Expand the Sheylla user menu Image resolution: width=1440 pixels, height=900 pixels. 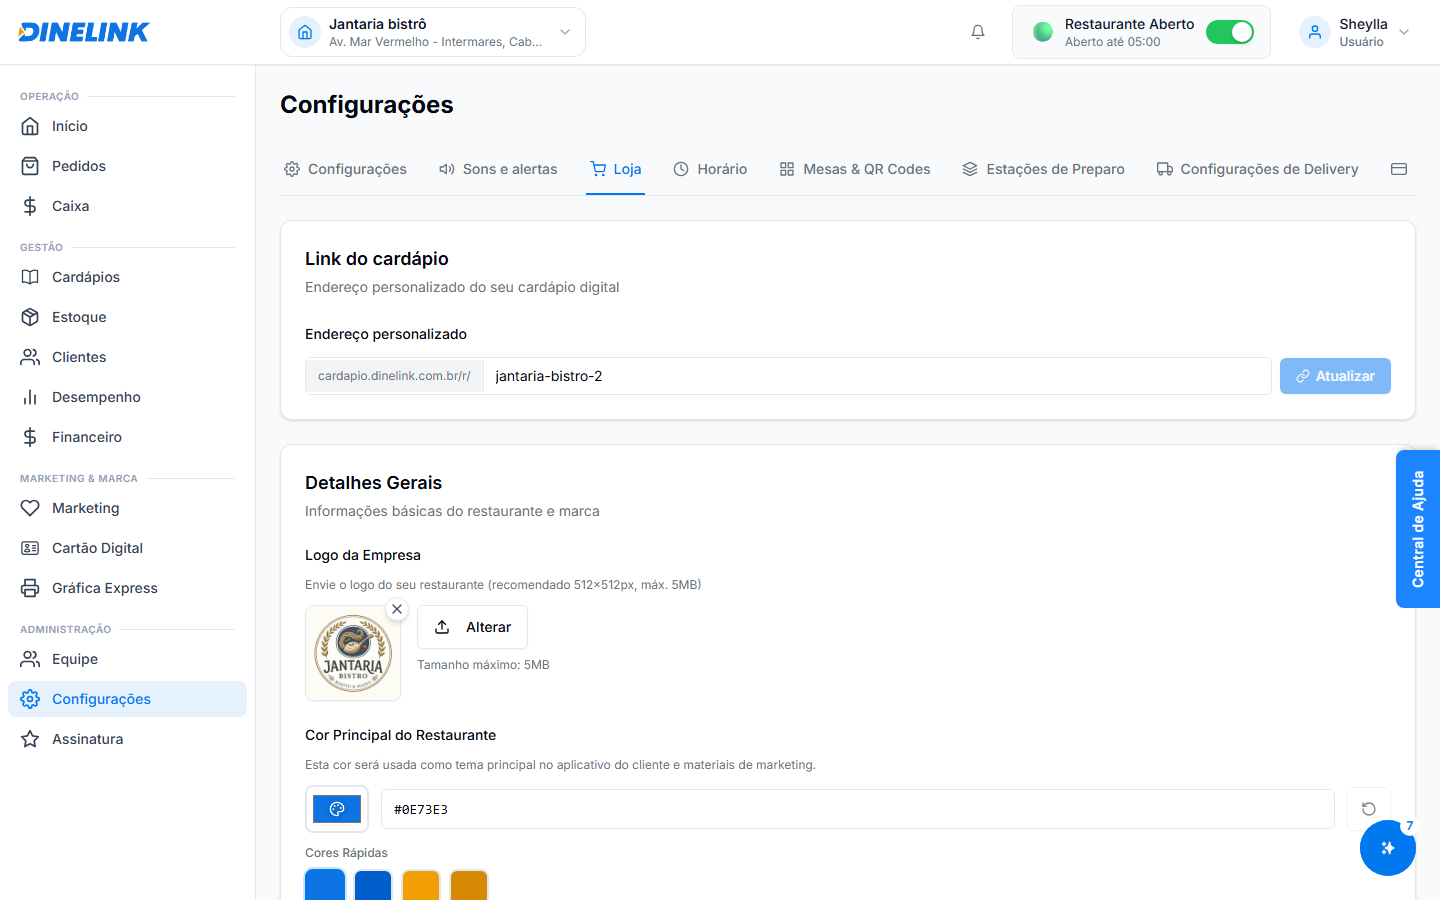(1355, 32)
